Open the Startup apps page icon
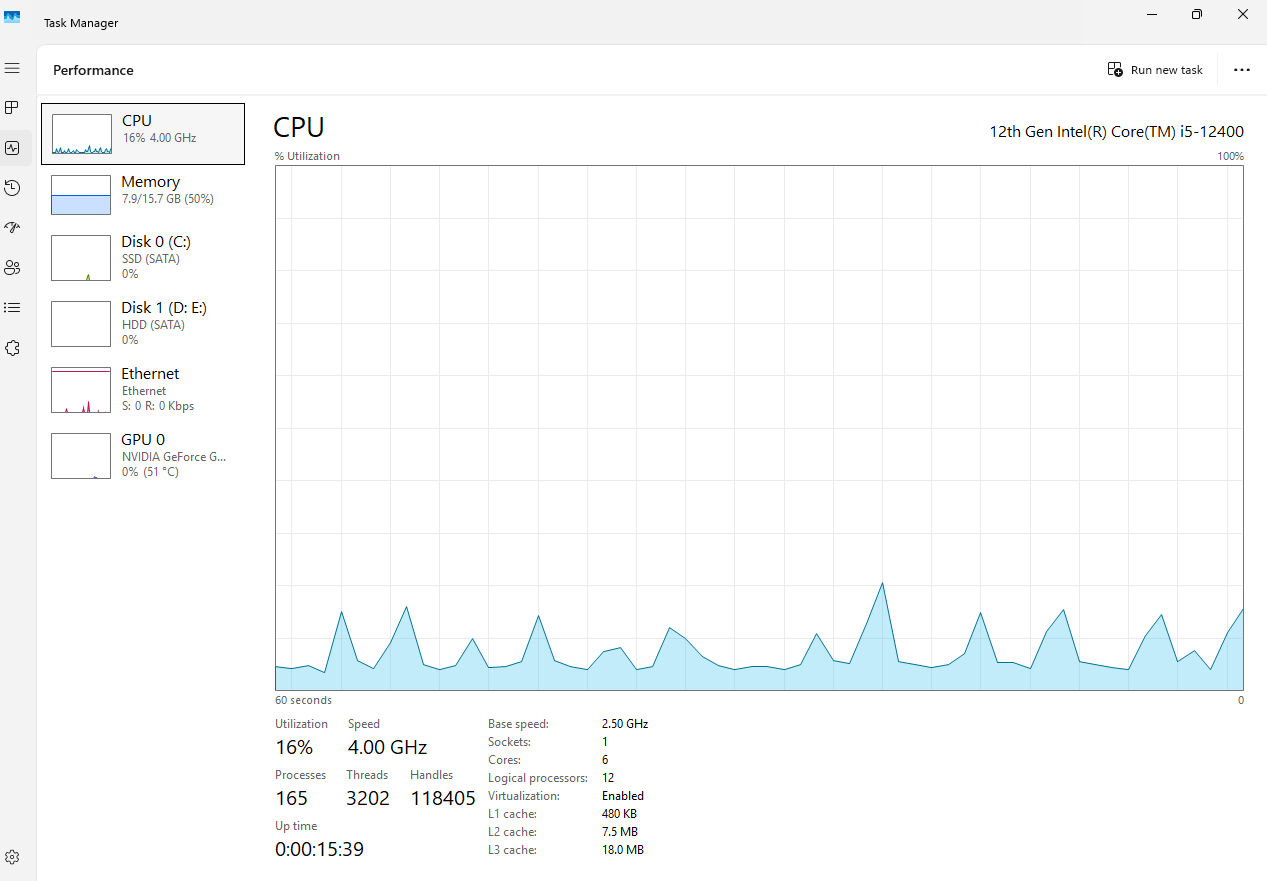The height and width of the screenshot is (881, 1267). pyautogui.click(x=12, y=227)
